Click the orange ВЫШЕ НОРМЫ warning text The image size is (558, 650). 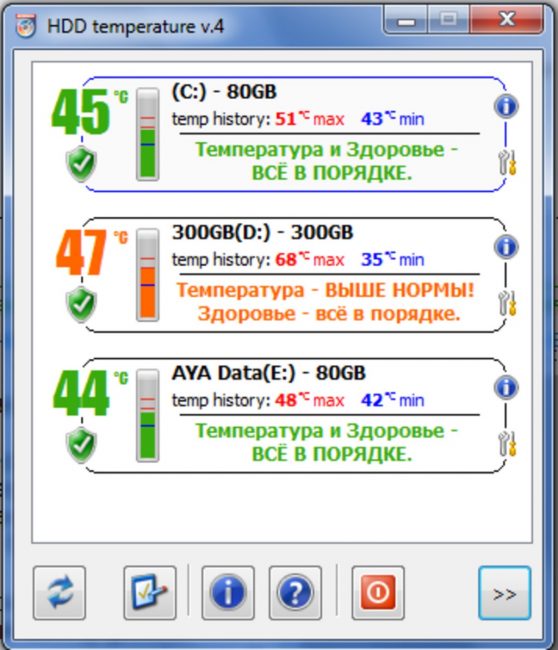(399, 290)
